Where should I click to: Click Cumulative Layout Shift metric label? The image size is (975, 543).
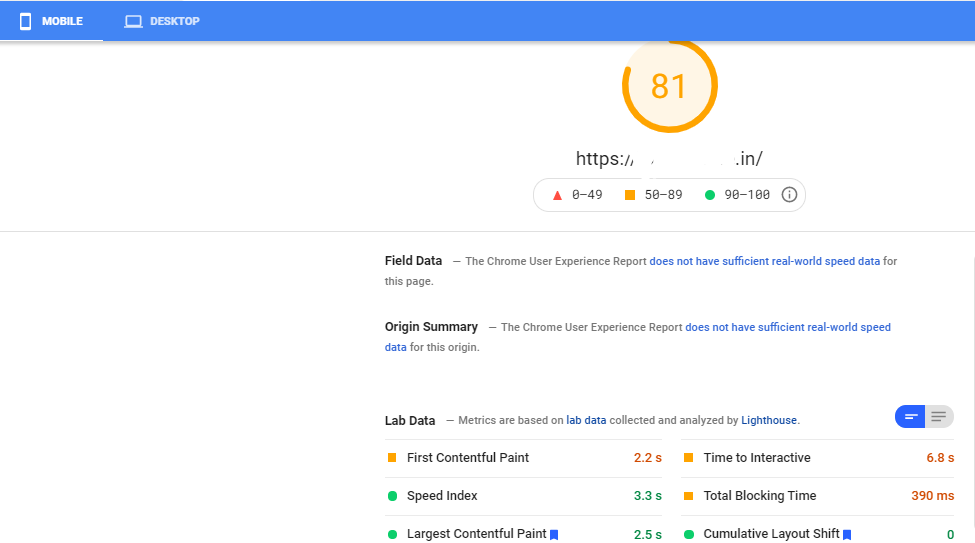(771, 534)
